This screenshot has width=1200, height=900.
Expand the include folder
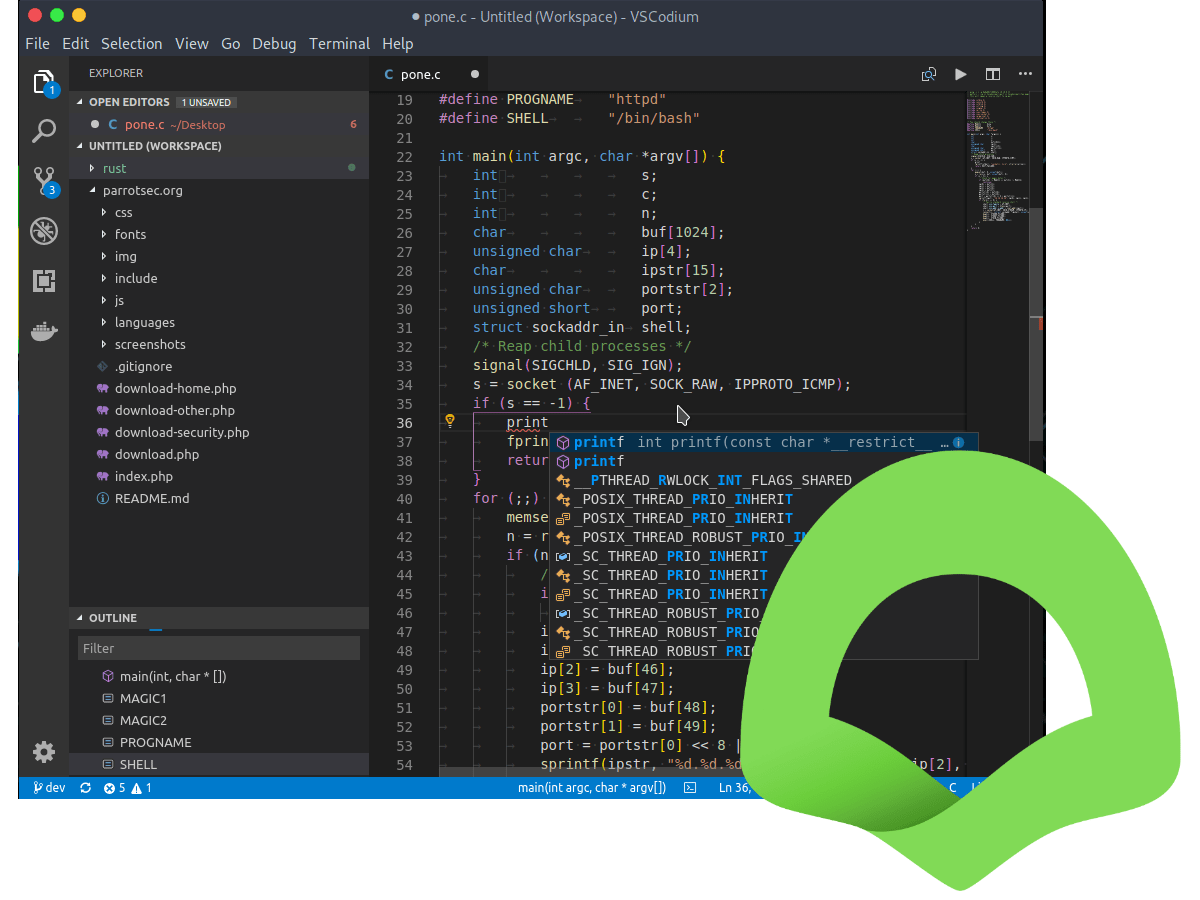coord(219,278)
